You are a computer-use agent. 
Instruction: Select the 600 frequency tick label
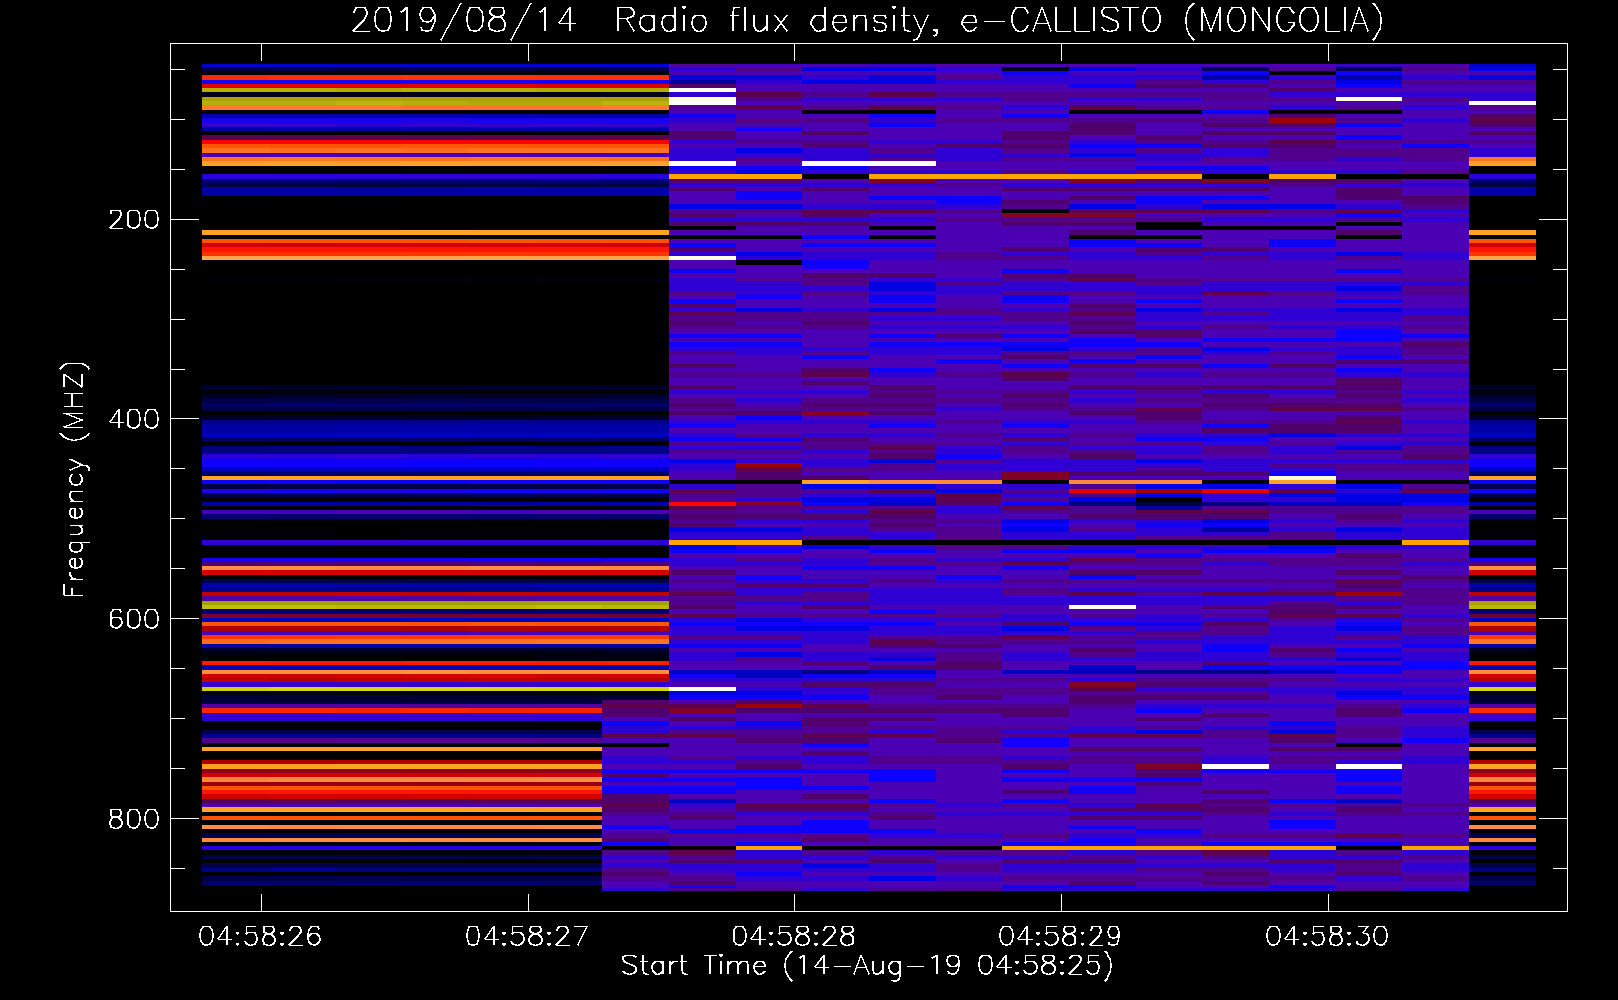click(134, 619)
